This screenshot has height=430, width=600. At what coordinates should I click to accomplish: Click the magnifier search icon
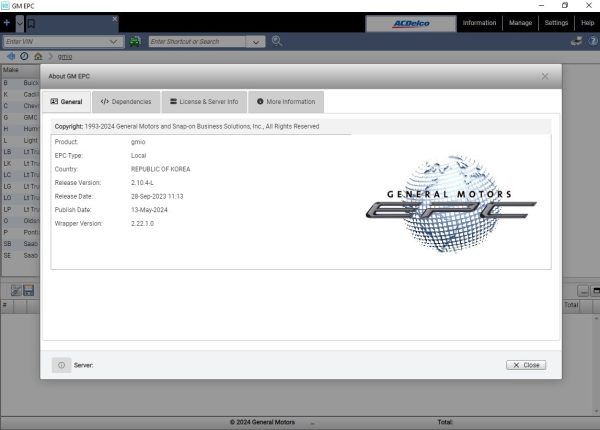pos(277,41)
